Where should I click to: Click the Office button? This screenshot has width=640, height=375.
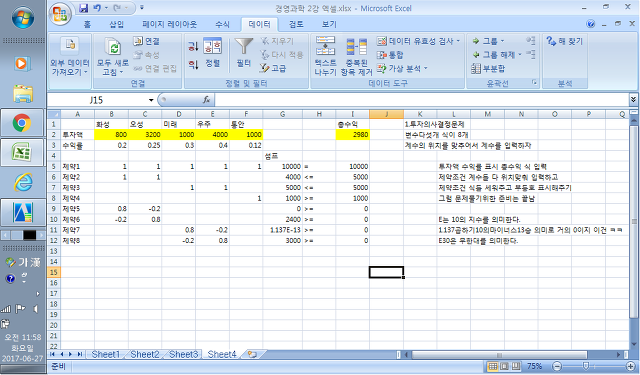(x=60, y=15)
